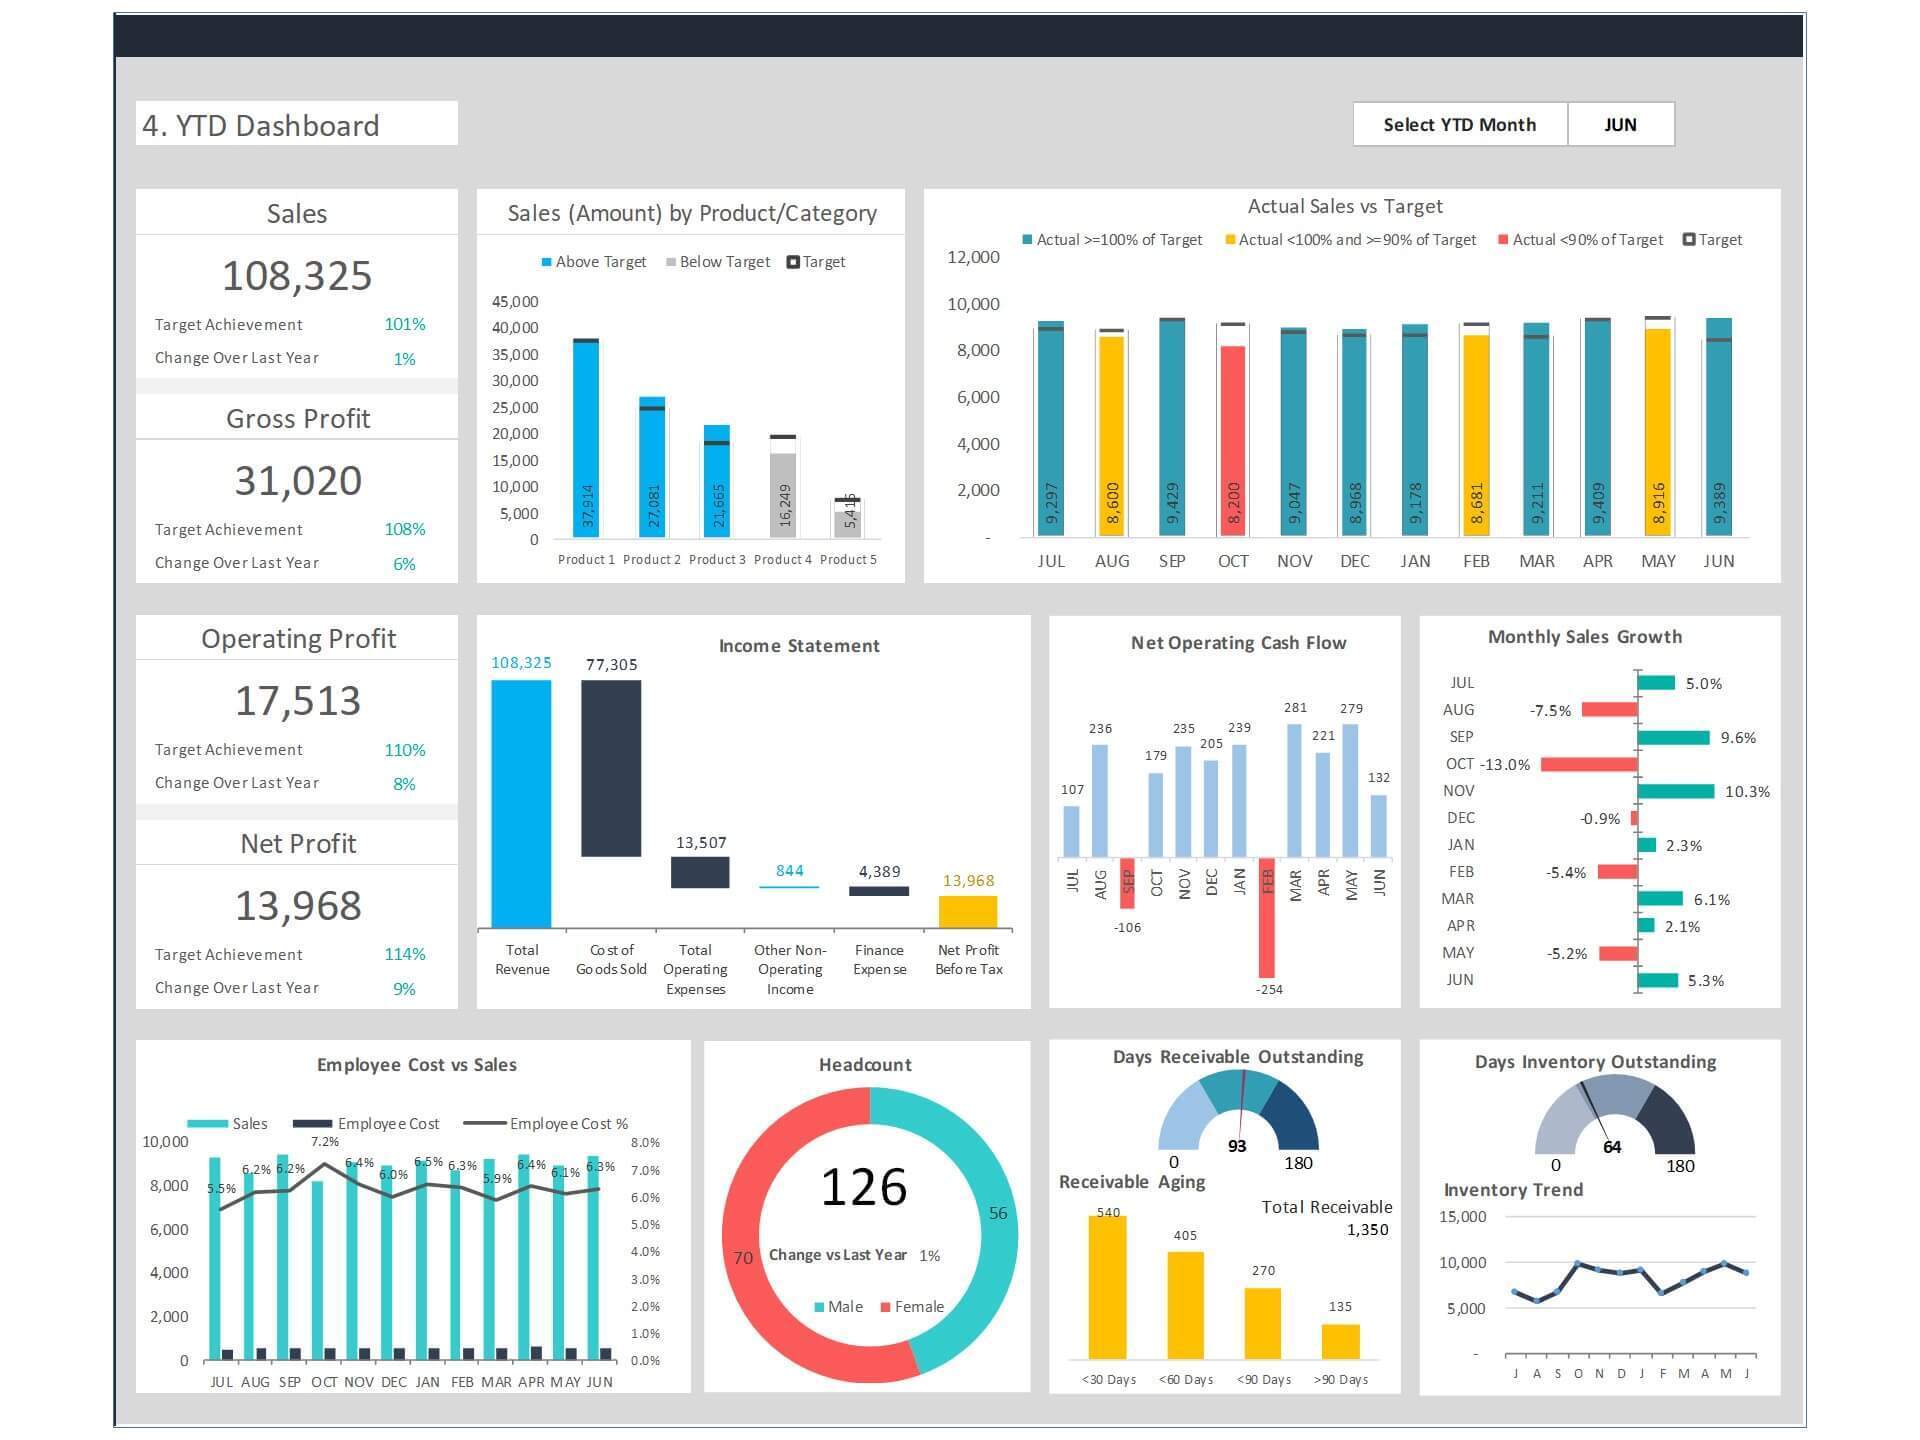Select the MAR cash flow bar 281

pos(1295,790)
